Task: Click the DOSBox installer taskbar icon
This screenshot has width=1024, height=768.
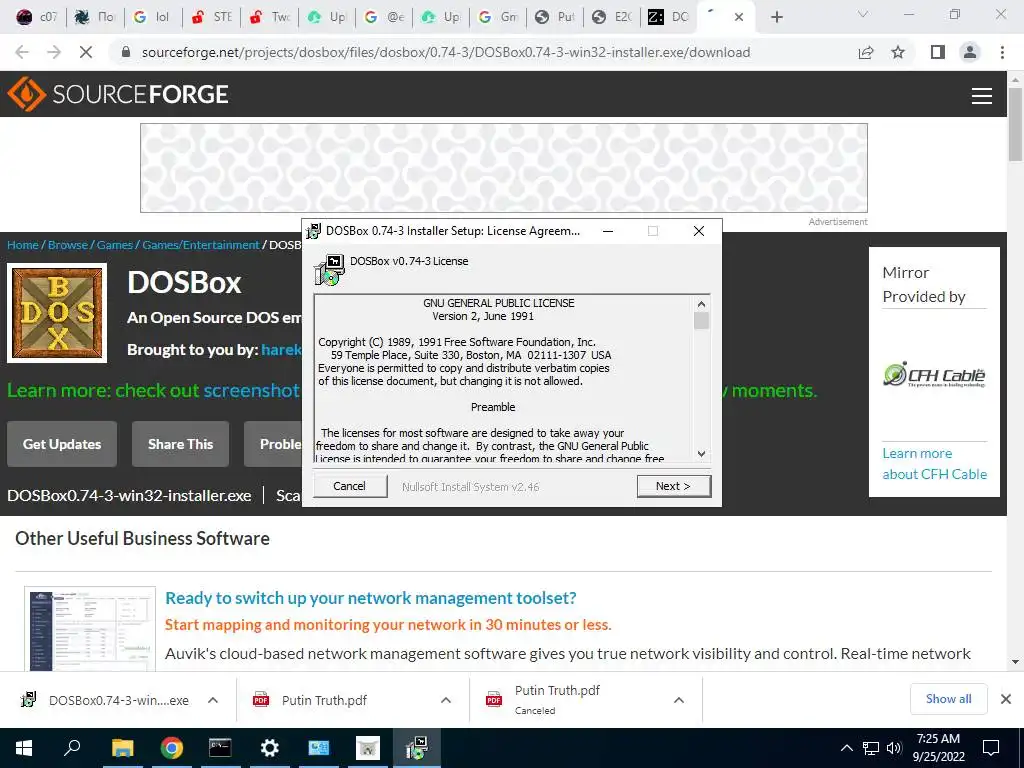Action: [x=417, y=748]
